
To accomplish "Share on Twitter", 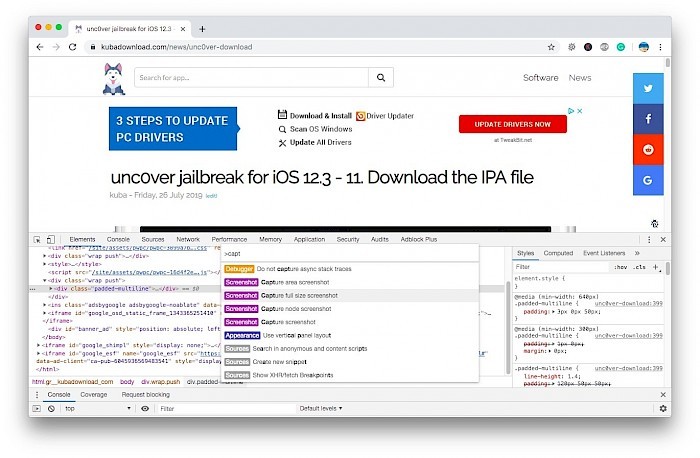I will tap(648, 88).
